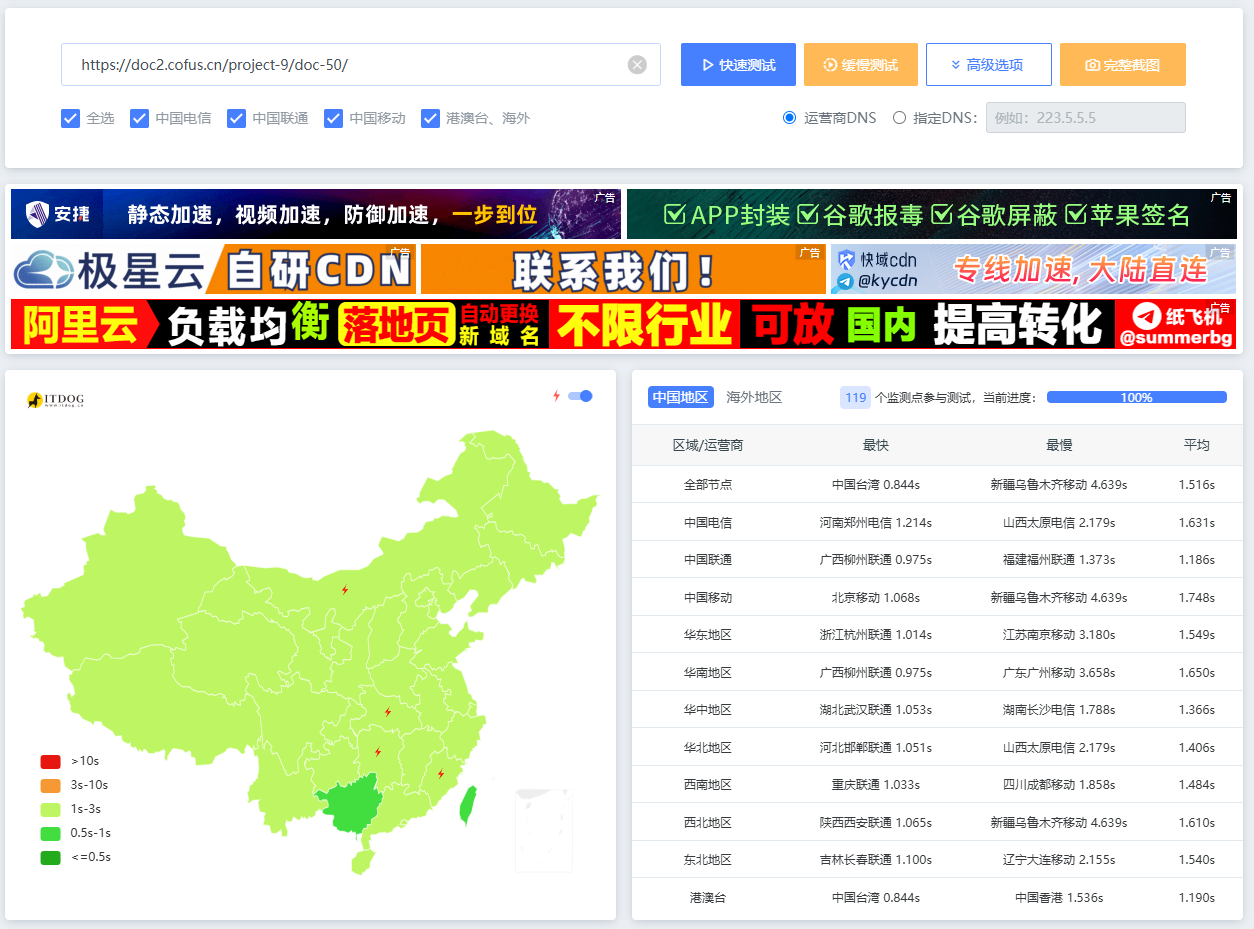This screenshot has width=1254, height=929.
Task: Click the orange 3s-10s legend swatch
Action: coord(51,785)
